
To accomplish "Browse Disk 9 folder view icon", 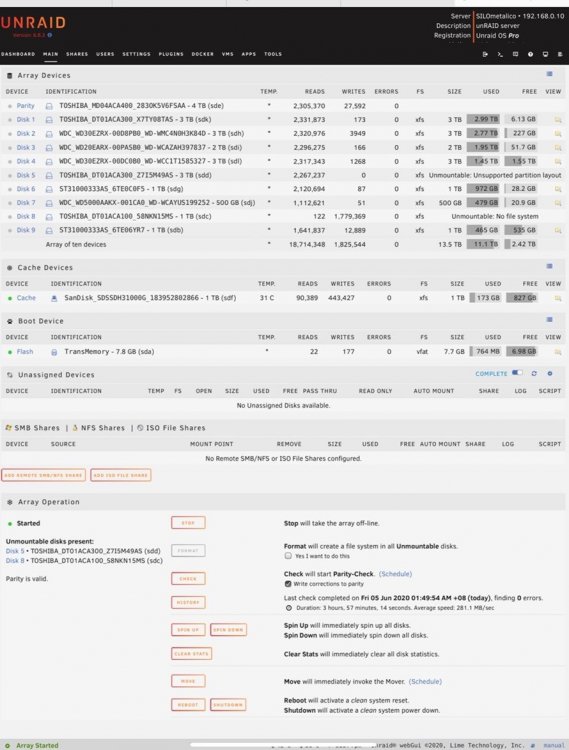I will (x=558, y=231).
